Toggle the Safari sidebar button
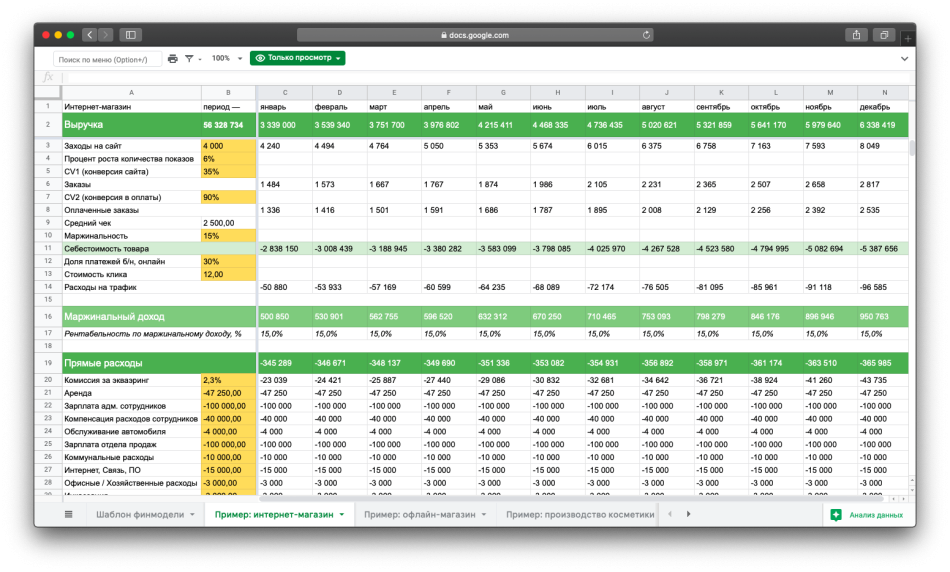950x572 pixels. point(130,35)
